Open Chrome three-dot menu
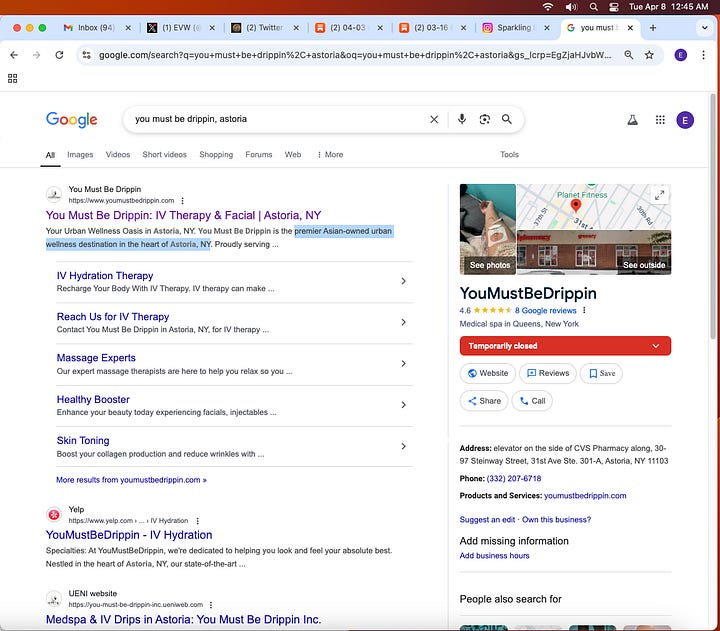This screenshot has height=631, width=720. click(x=703, y=55)
